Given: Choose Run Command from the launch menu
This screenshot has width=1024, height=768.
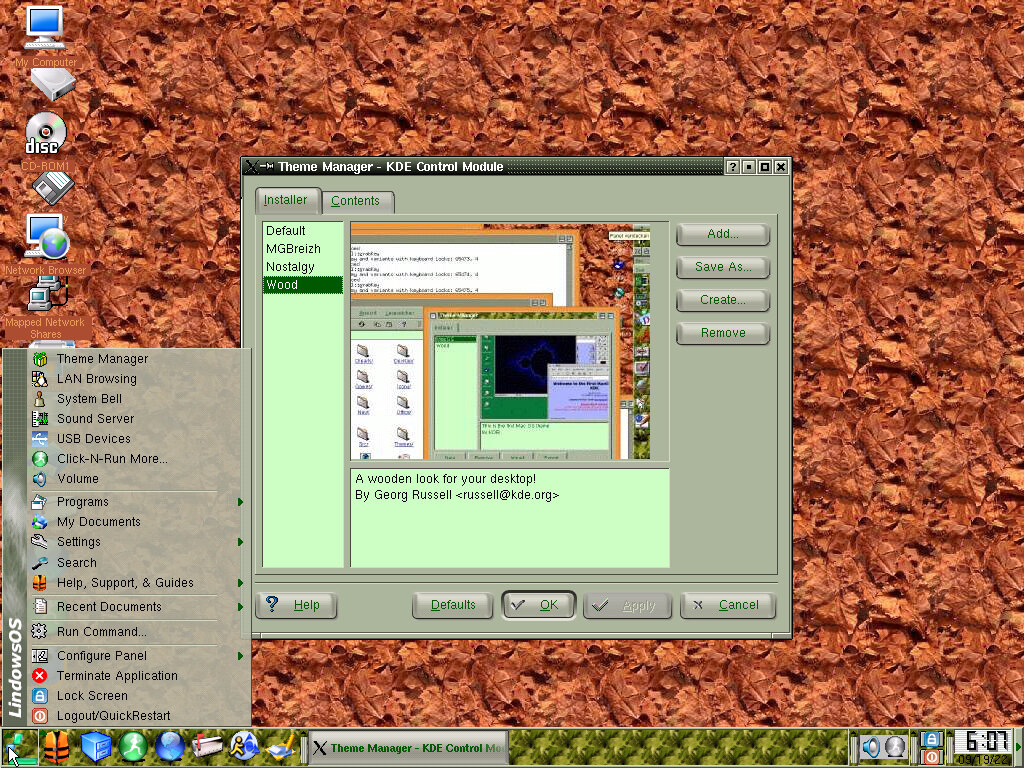Looking at the screenshot, I should point(101,631).
